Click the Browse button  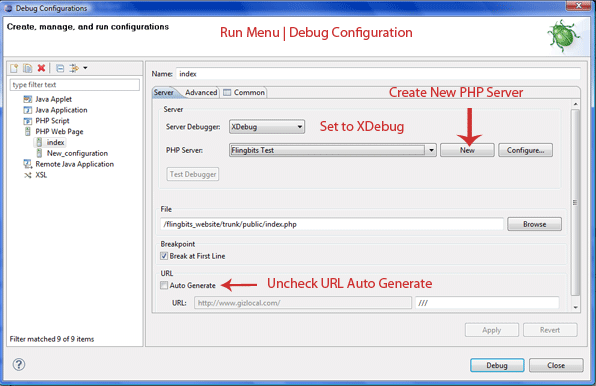[x=534, y=224]
